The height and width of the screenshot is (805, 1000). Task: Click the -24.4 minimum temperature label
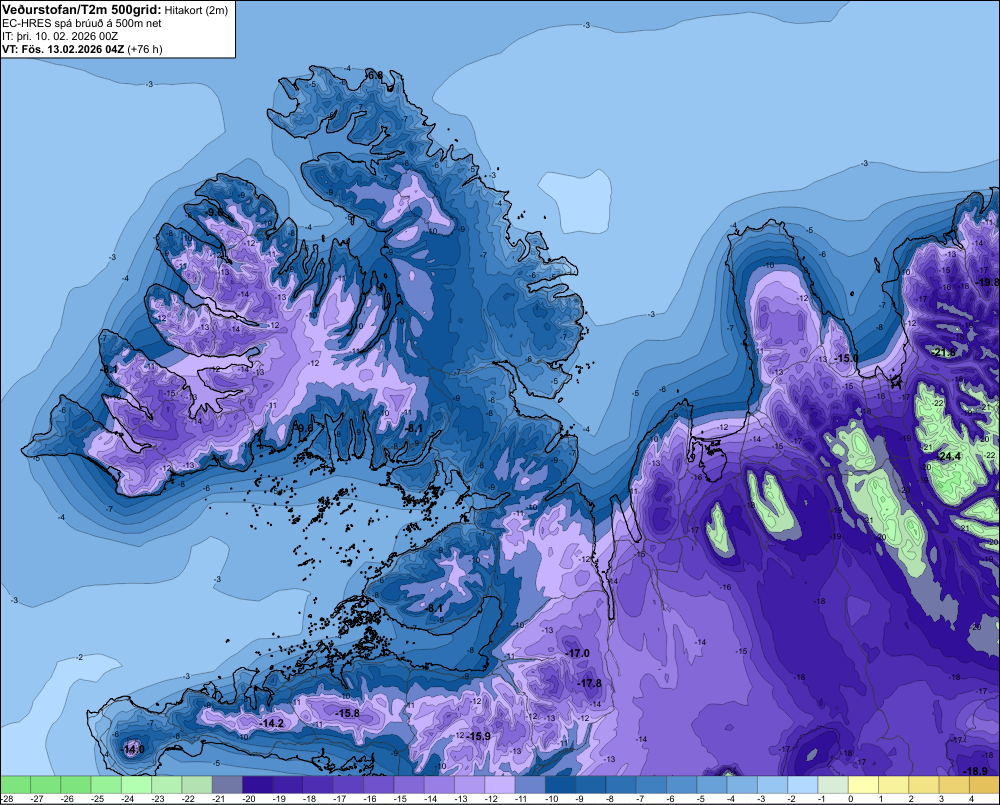(x=950, y=456)
